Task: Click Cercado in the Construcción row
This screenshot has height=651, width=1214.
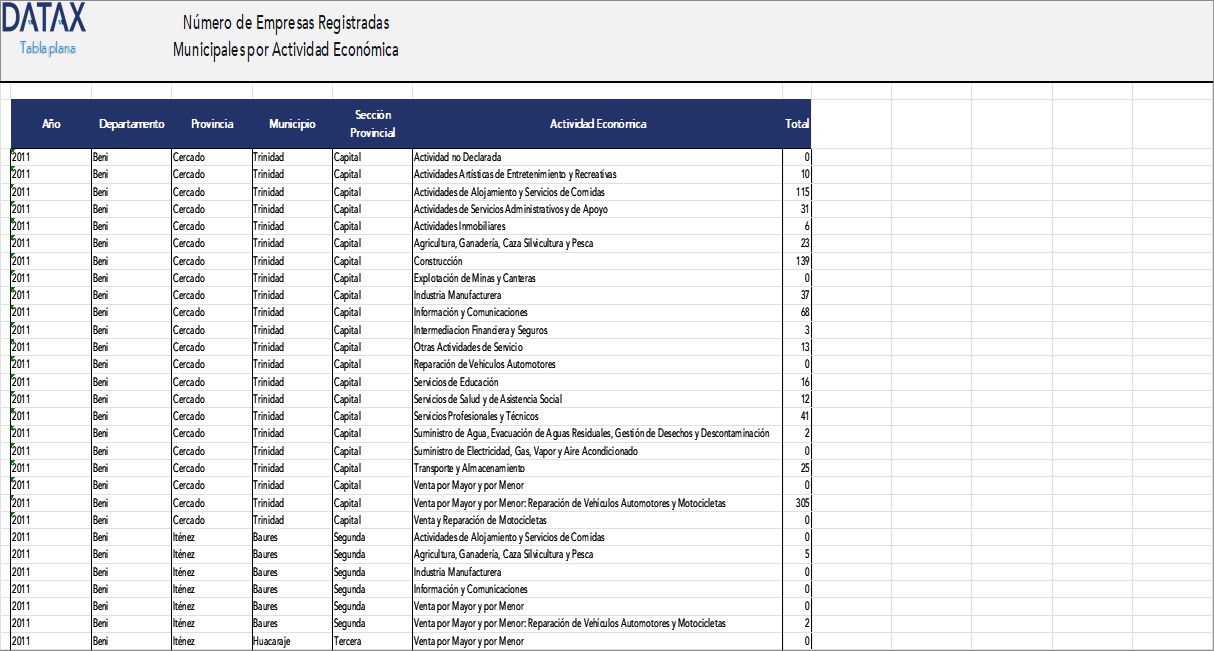Action: [212, 261]
